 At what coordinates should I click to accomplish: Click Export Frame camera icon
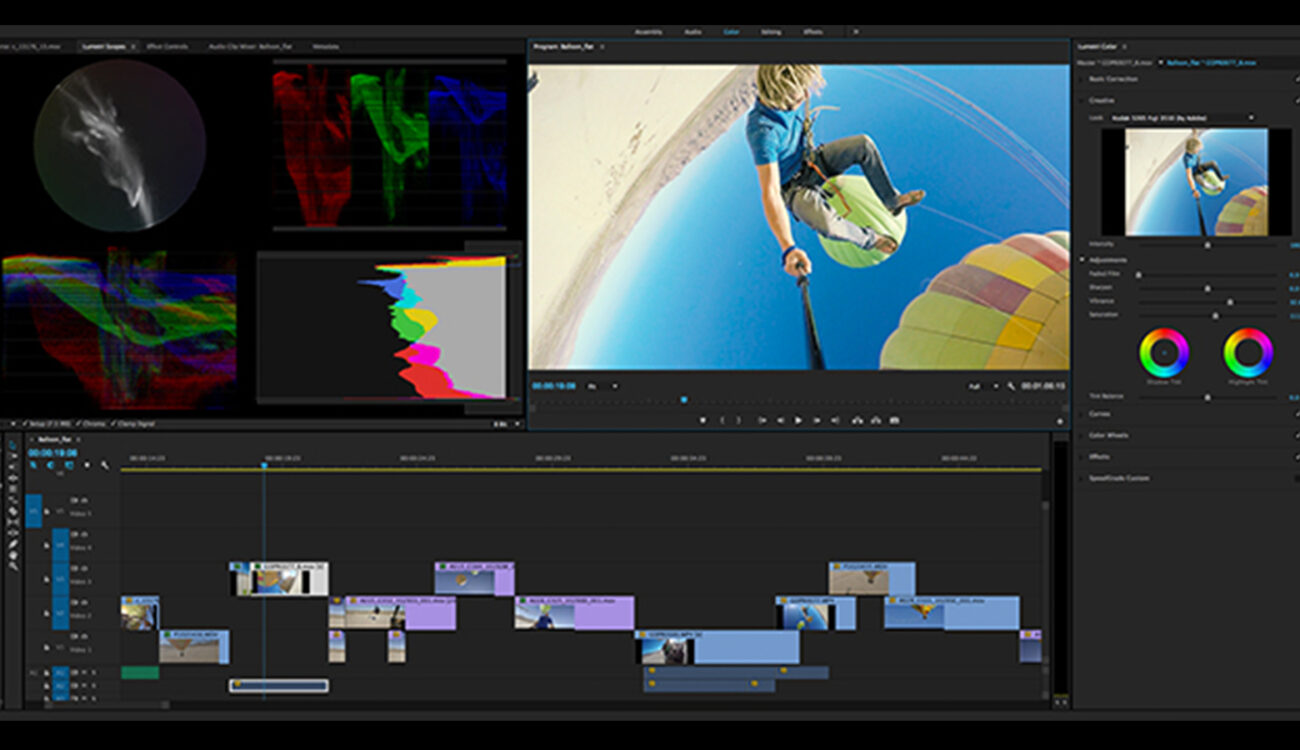click(x=894, y=421)
